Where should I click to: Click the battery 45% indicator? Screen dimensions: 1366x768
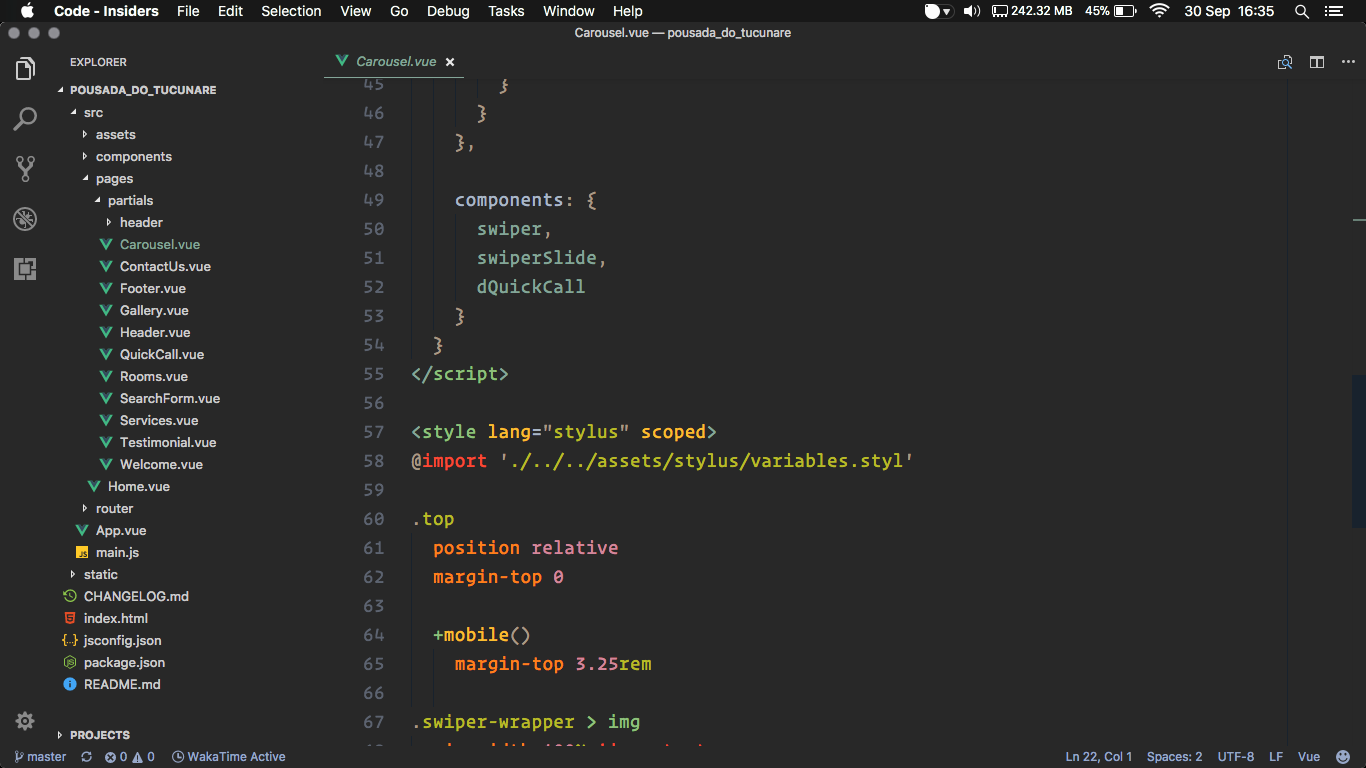click(1110, 11)
